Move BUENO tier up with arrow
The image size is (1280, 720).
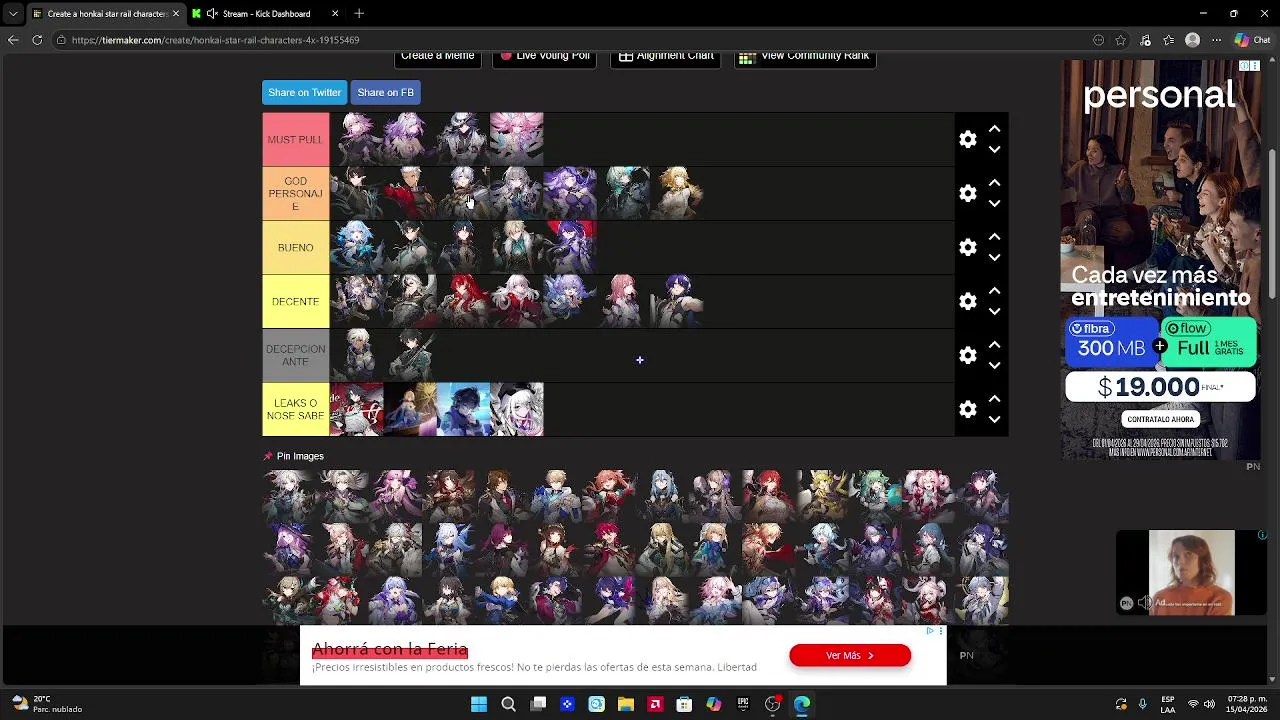(994, 238)
